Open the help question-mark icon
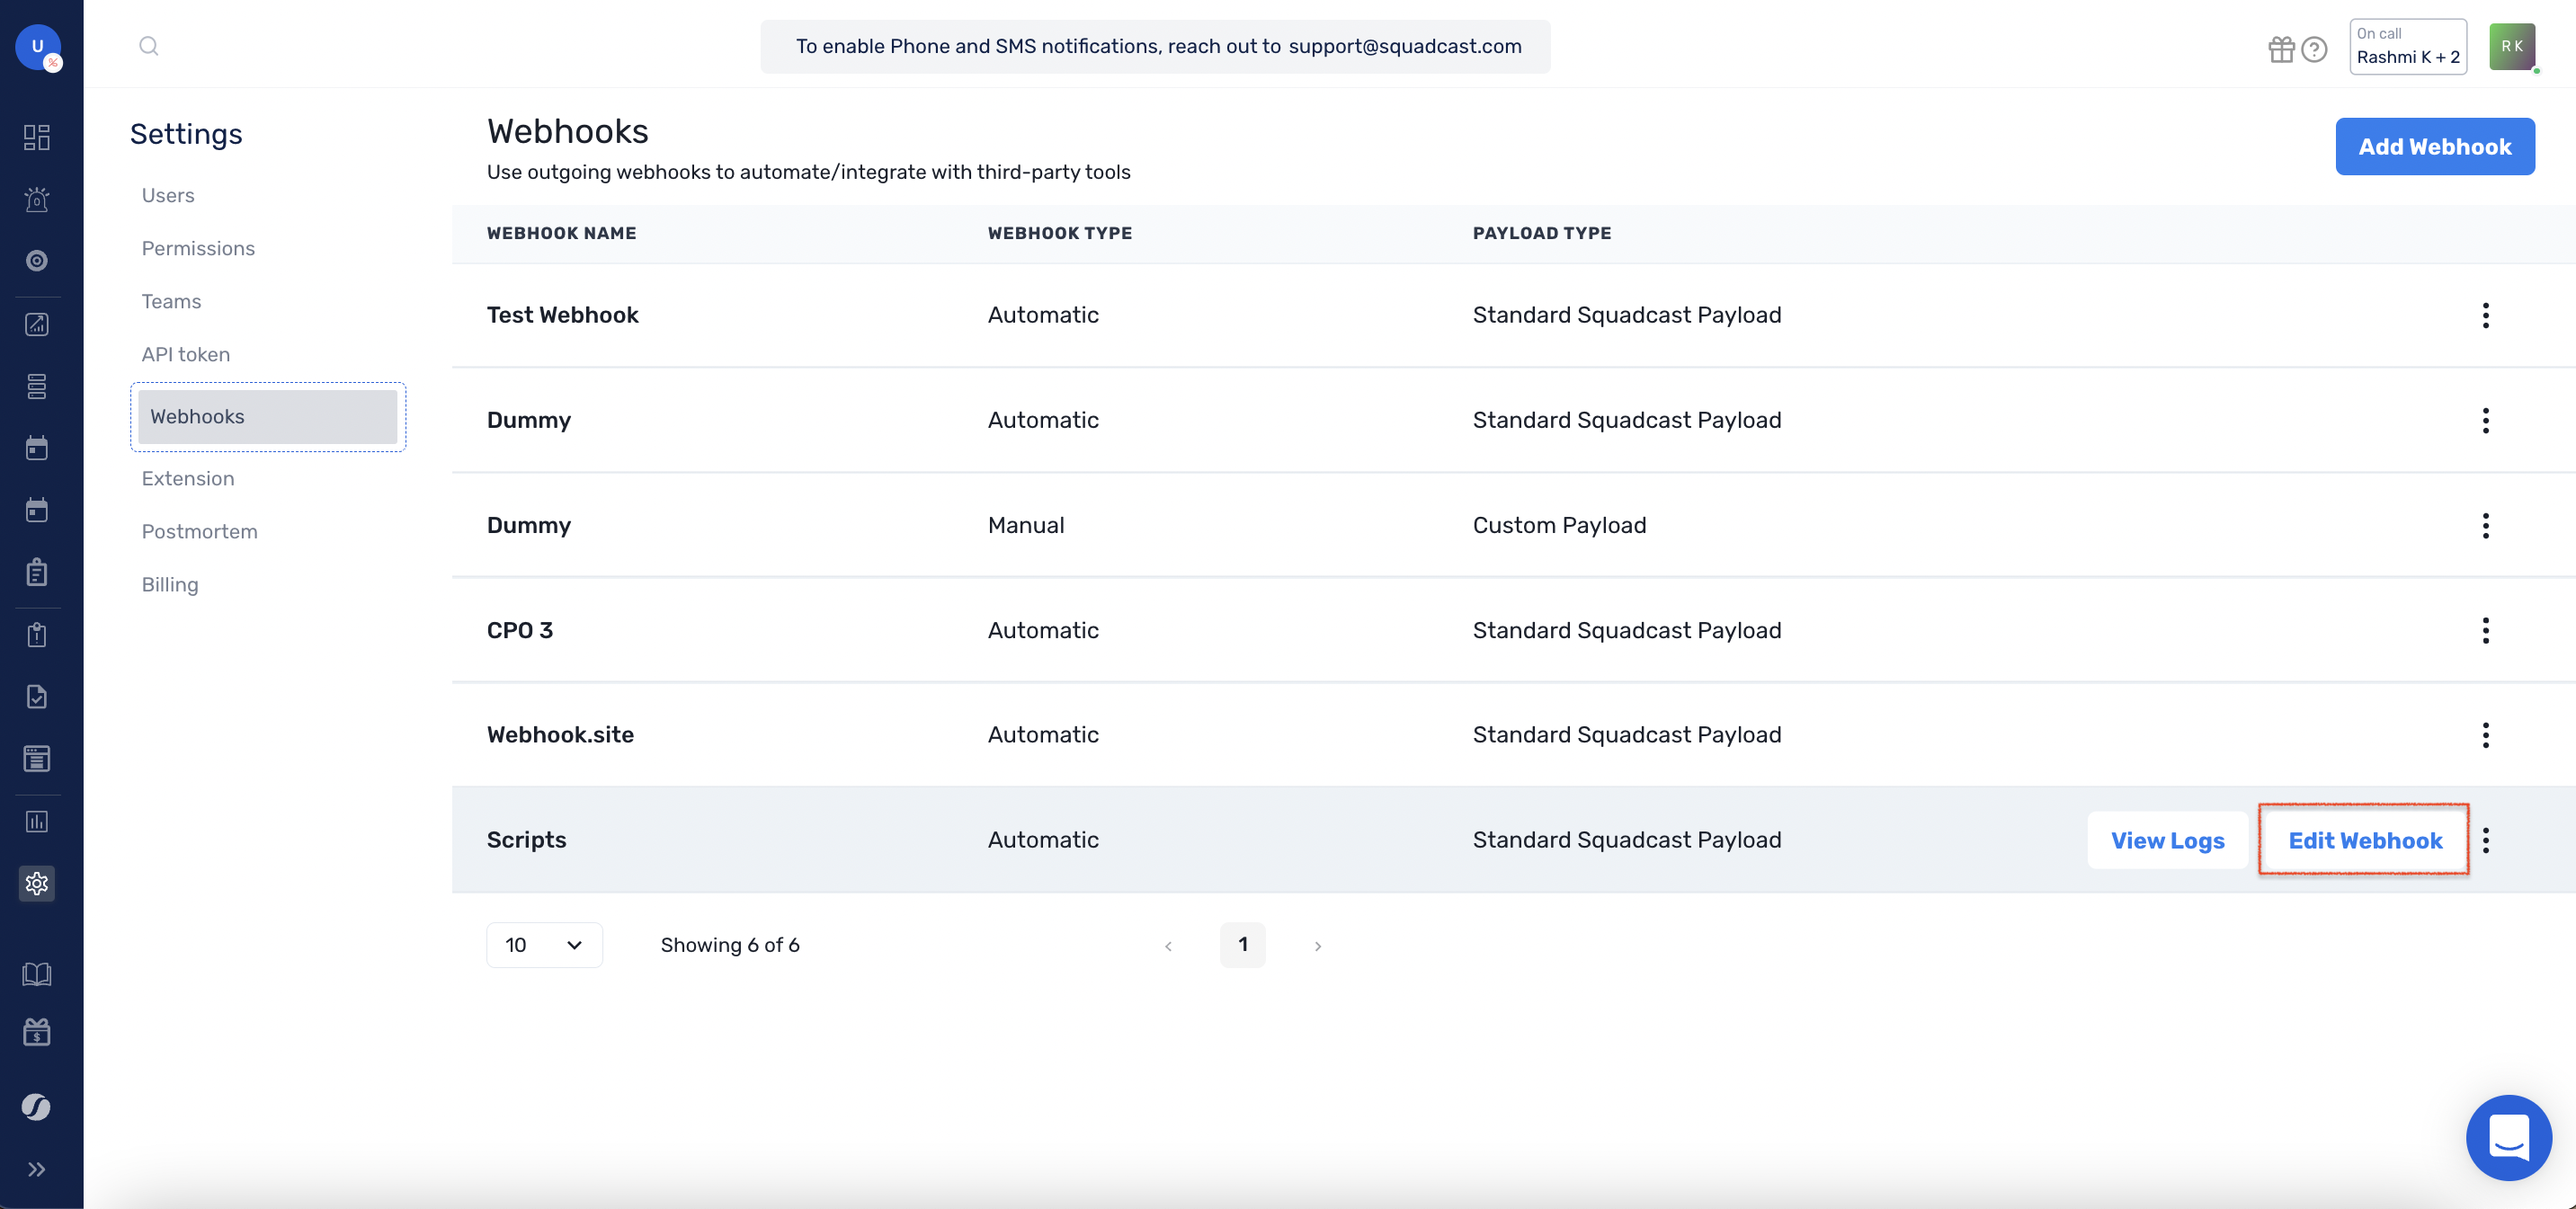Viewport: 2576px width, 1209px height. [x=2314, y=48]
